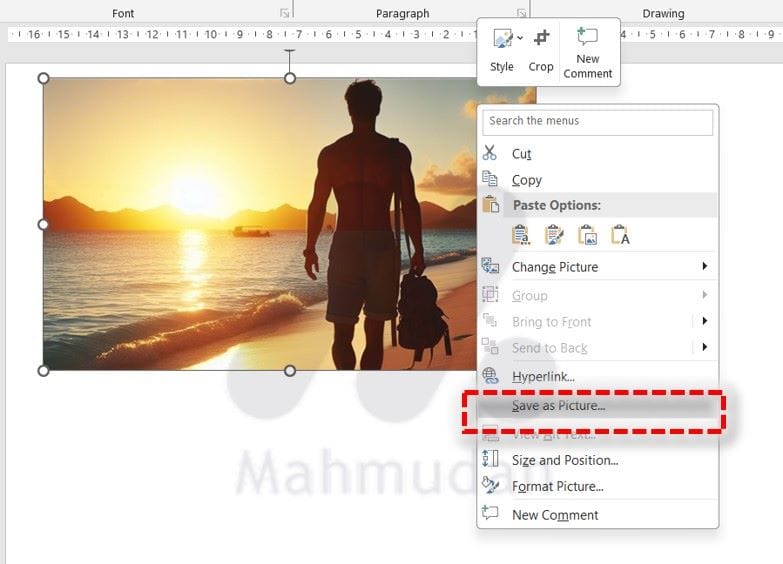783x564 pixels.
Task: Click the Format Picture icon
Action: pos(490,486)
